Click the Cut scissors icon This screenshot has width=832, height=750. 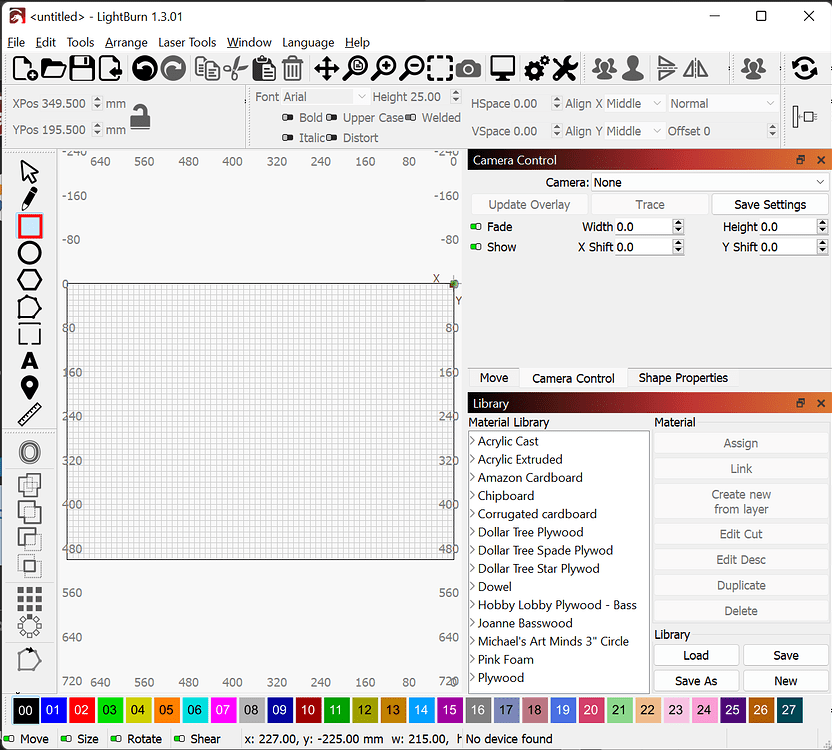[235, 69]
